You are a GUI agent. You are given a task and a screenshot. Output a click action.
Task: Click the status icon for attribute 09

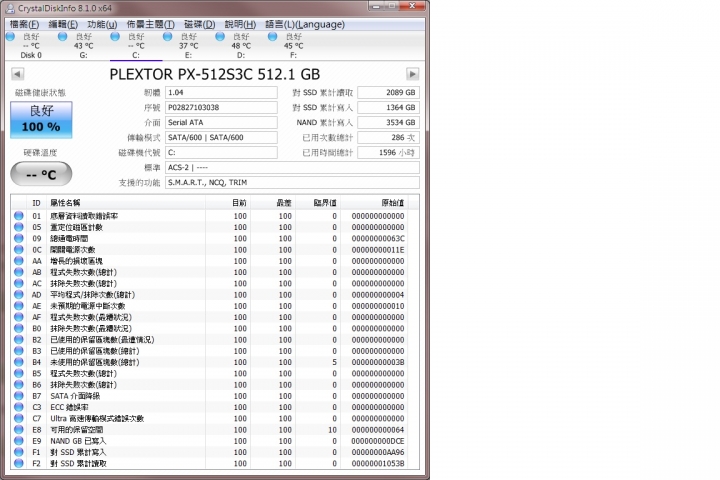click(19, 238)
